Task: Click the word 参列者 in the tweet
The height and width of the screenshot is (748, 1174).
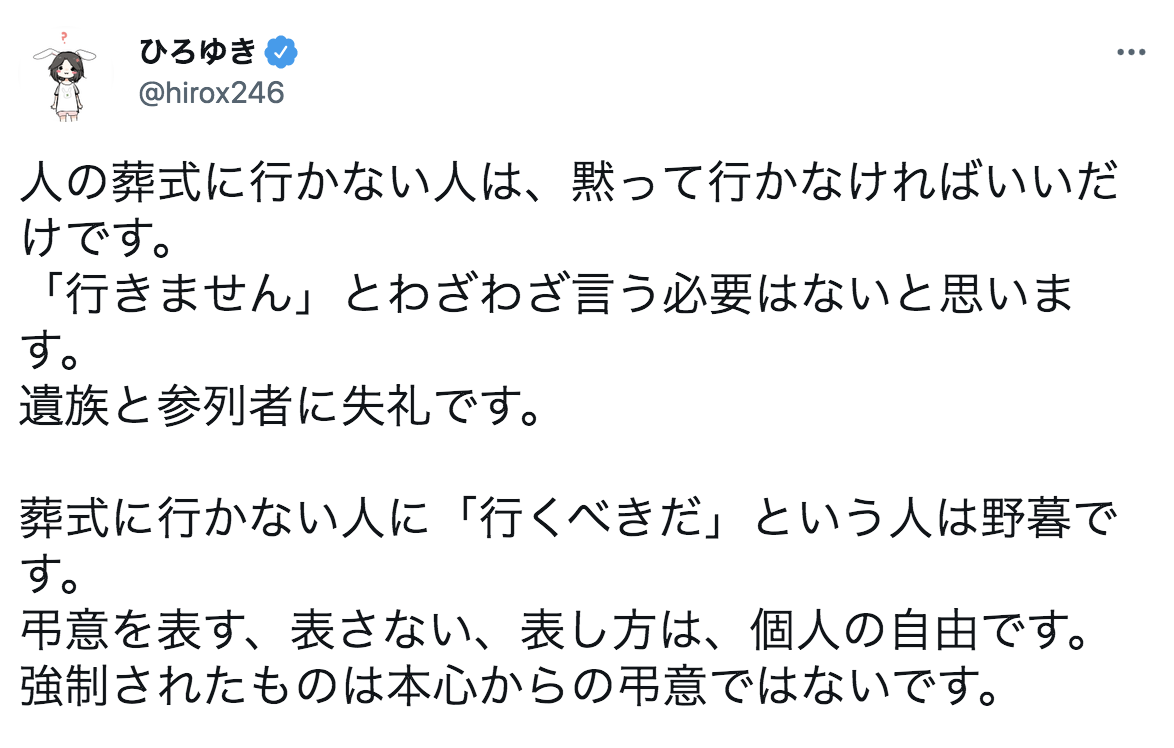Action: (225, 406)
